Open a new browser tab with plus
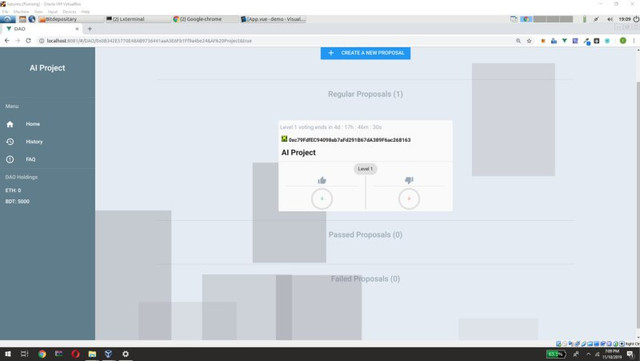 [90, 29]
